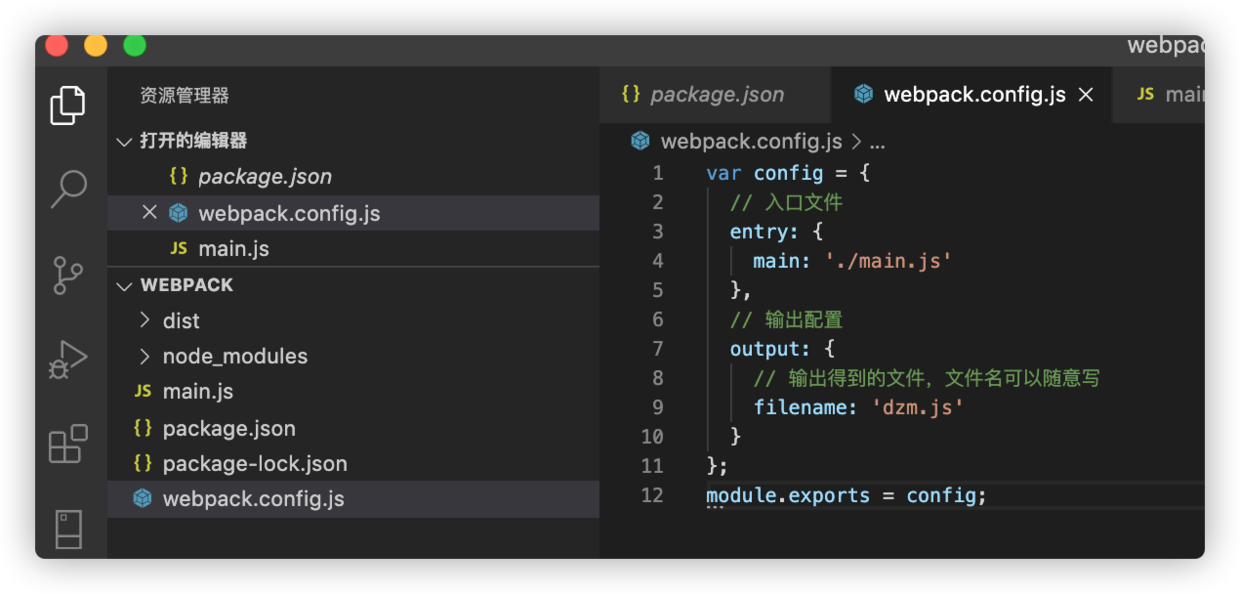Place cursor on line 12 module.exports

point(788,495)
